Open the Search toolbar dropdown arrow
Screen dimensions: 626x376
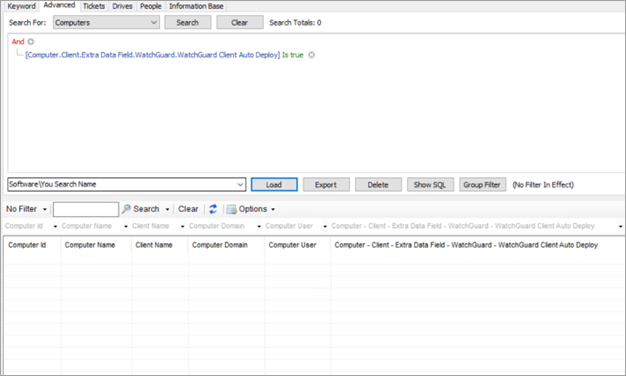click(x=167, y=209)
